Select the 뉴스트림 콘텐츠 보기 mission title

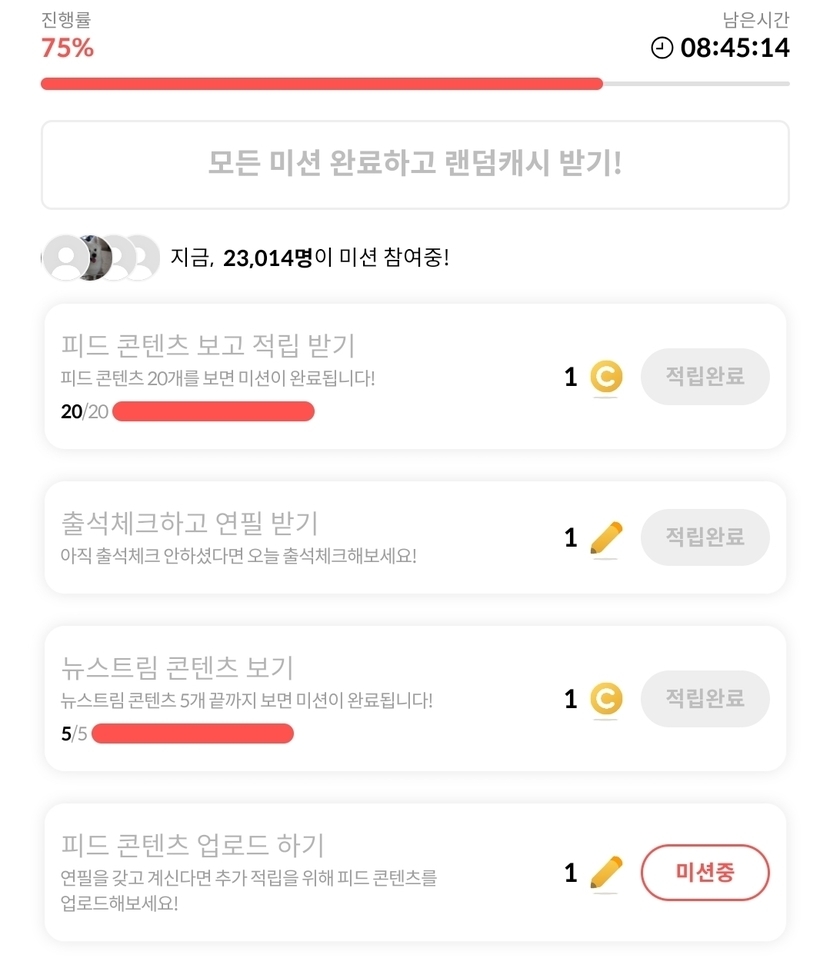coord(177,667)
